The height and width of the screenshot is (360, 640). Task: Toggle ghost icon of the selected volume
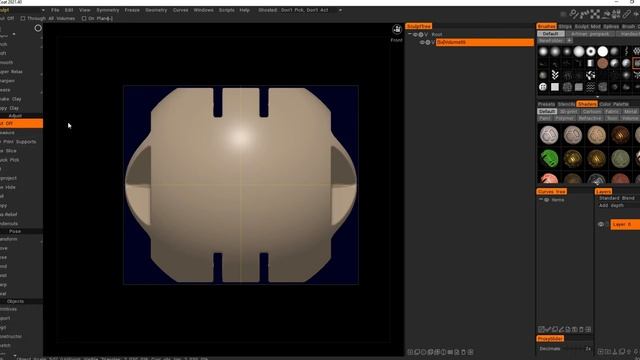tap(428, 42)
